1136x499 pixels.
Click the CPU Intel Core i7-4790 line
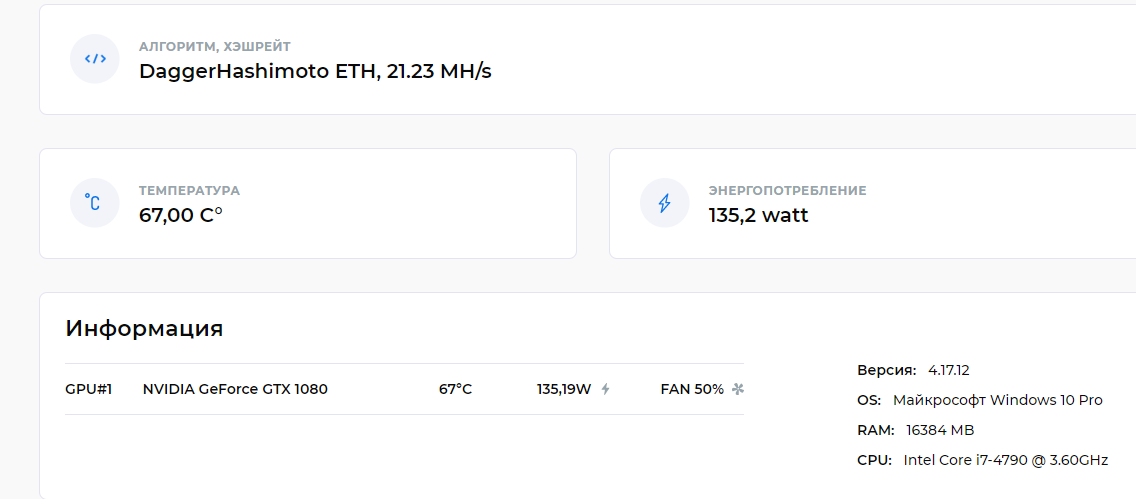982,460
